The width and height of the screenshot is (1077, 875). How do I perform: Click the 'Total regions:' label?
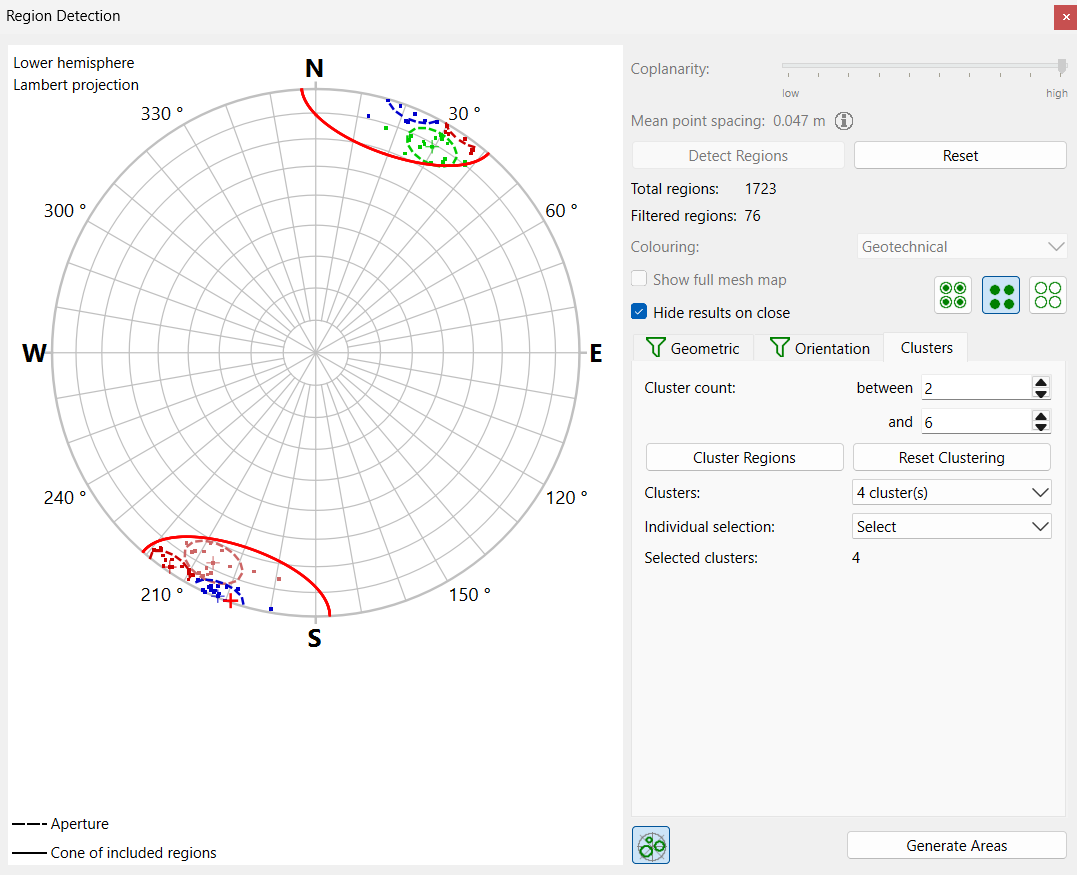[674, 189]
